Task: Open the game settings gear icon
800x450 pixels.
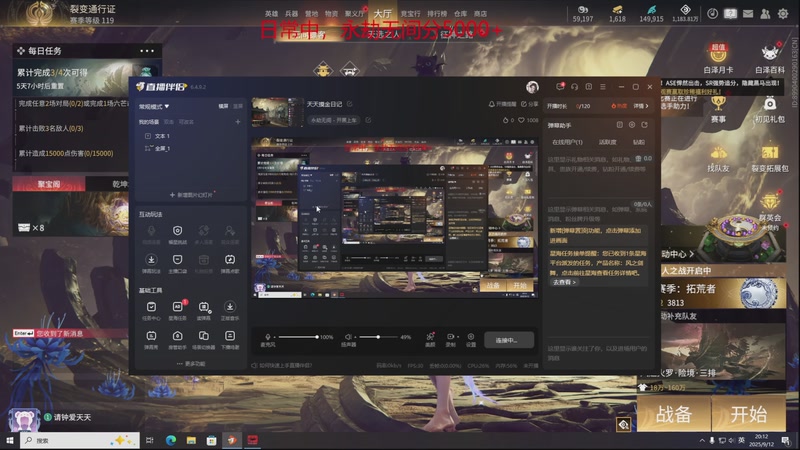Action: (x=783, y=14)
